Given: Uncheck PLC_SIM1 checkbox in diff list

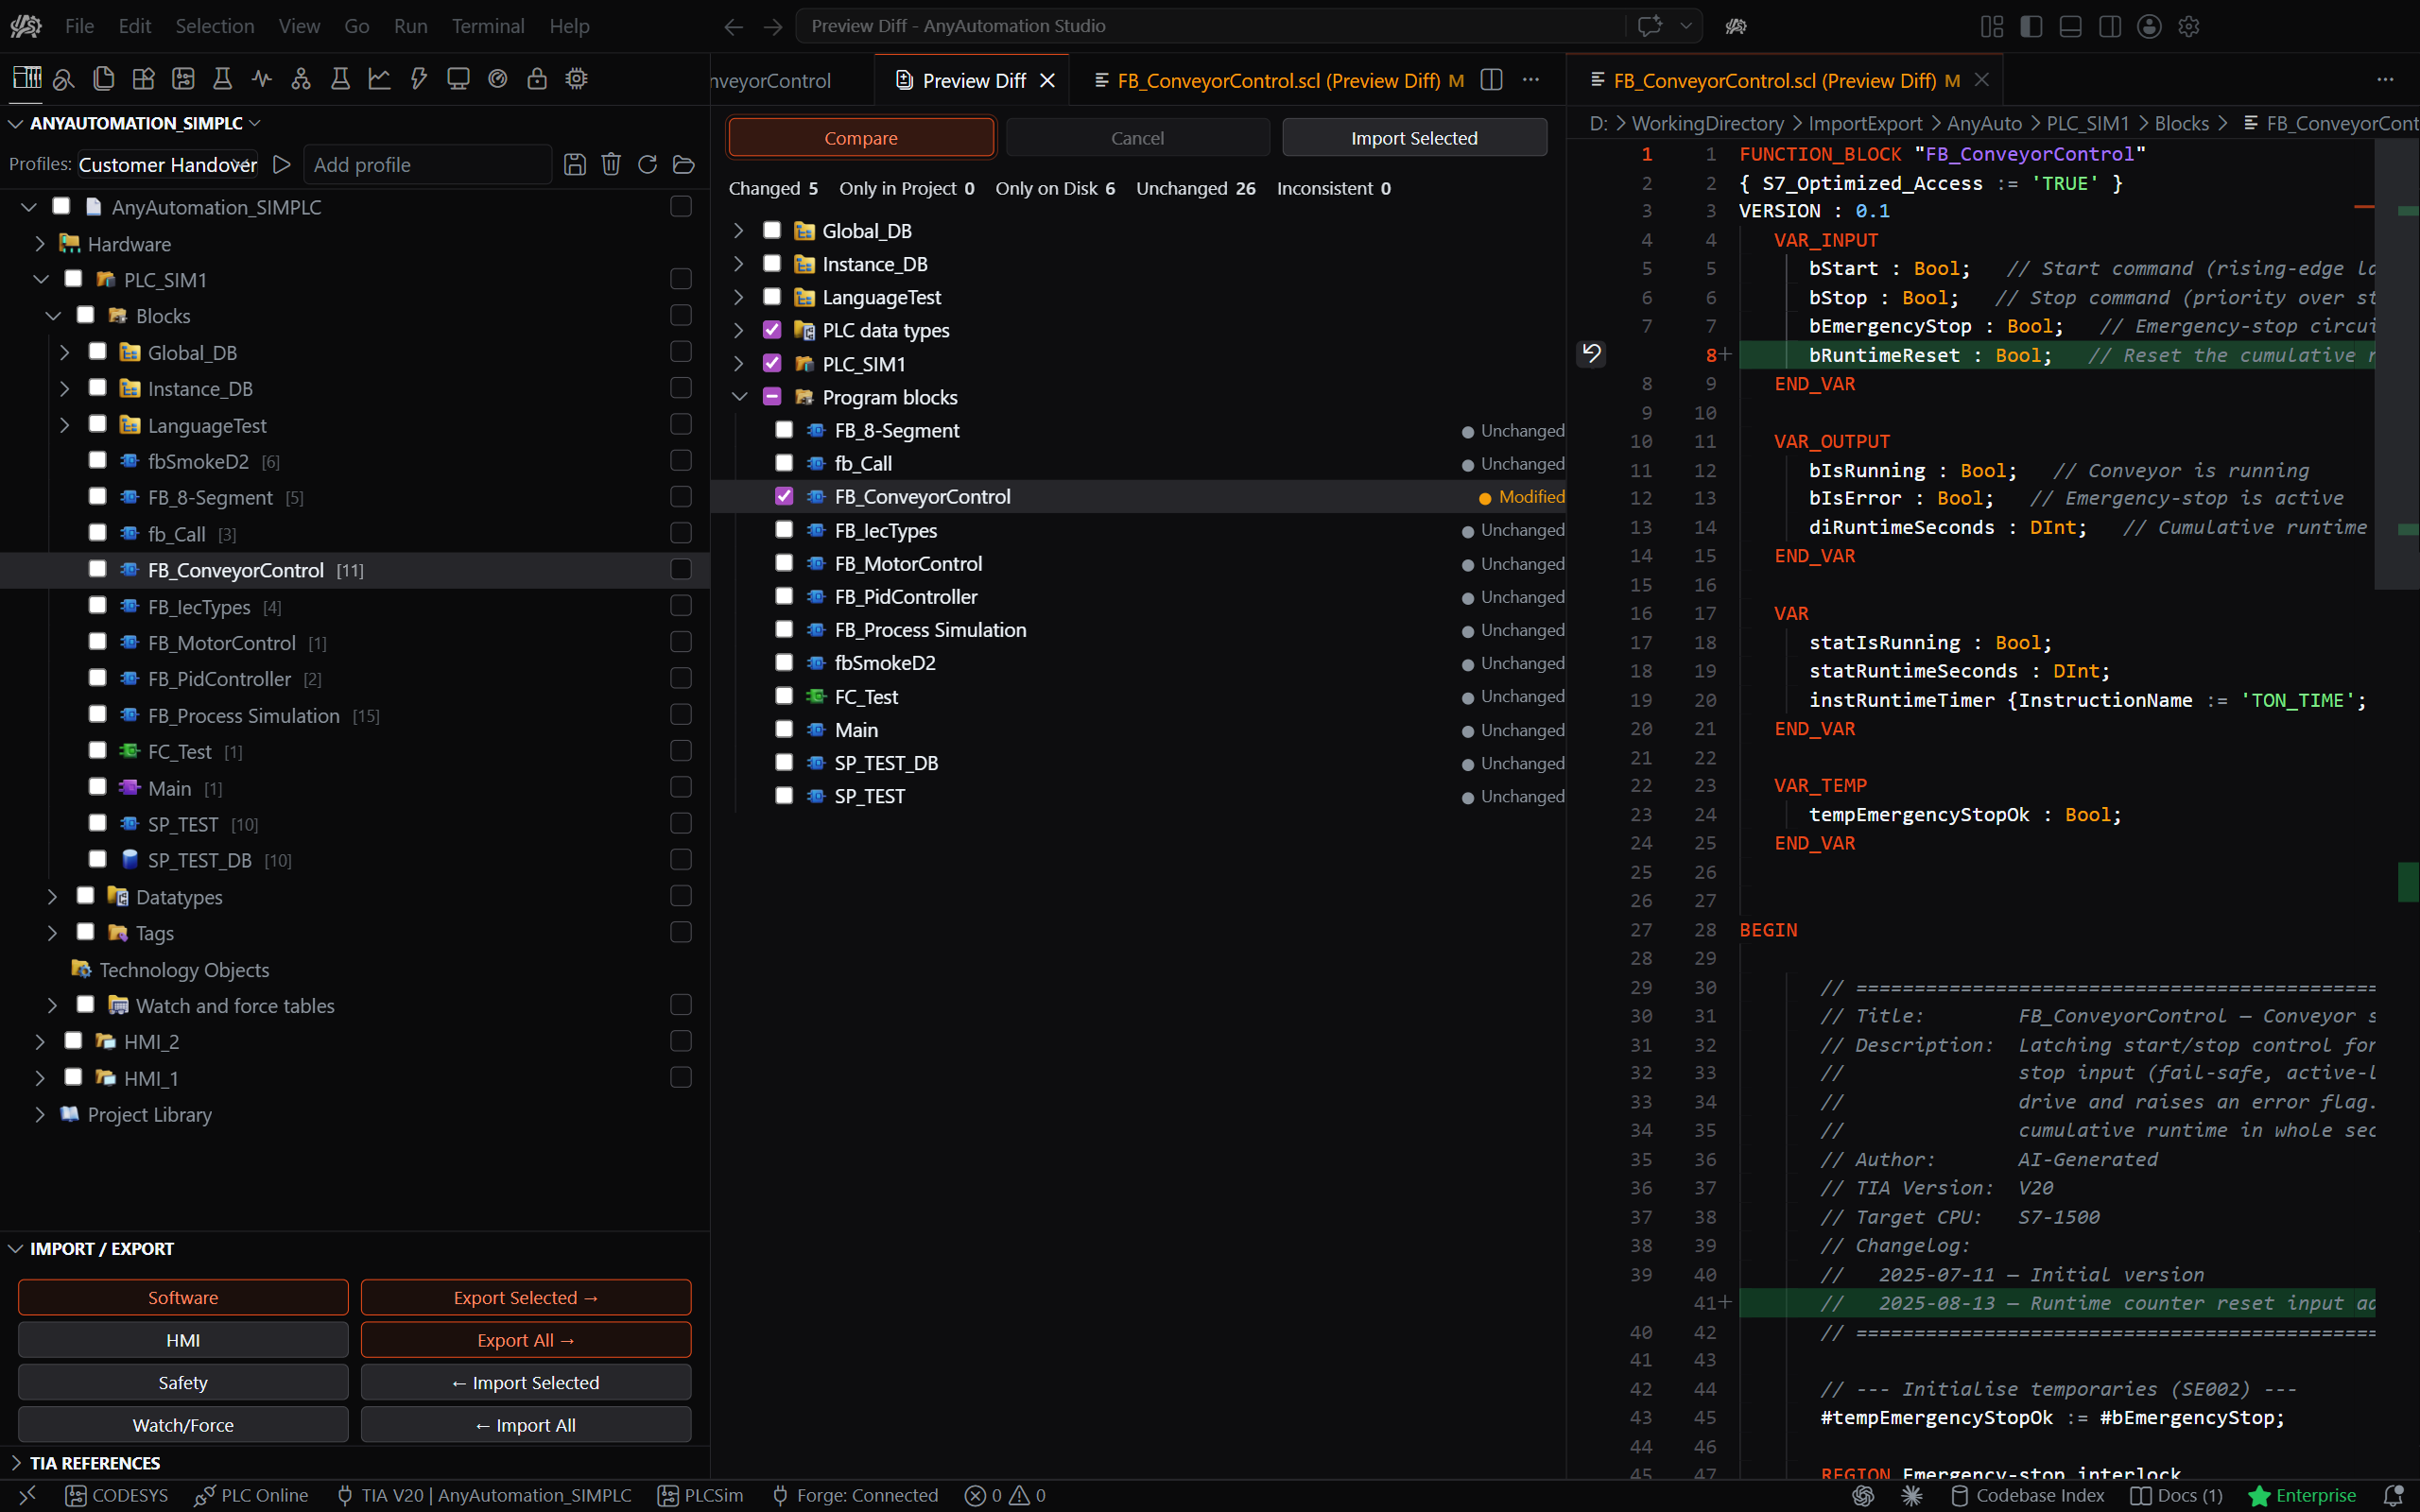Looking at the screenshot, I should pos(772,363).
